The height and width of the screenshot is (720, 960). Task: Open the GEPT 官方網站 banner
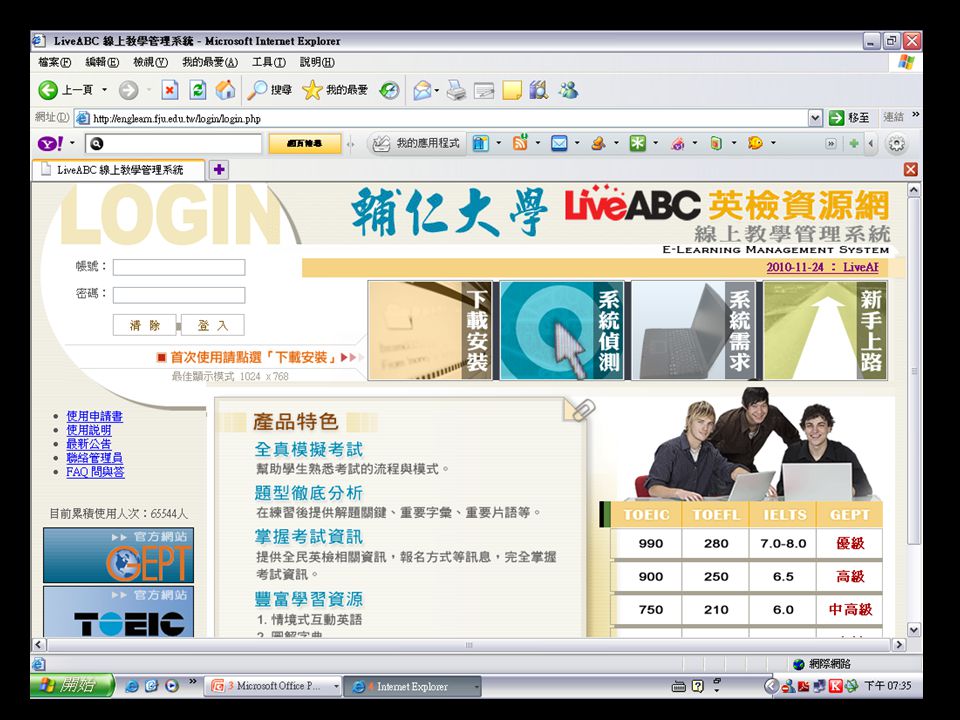[x=118, y=555]
